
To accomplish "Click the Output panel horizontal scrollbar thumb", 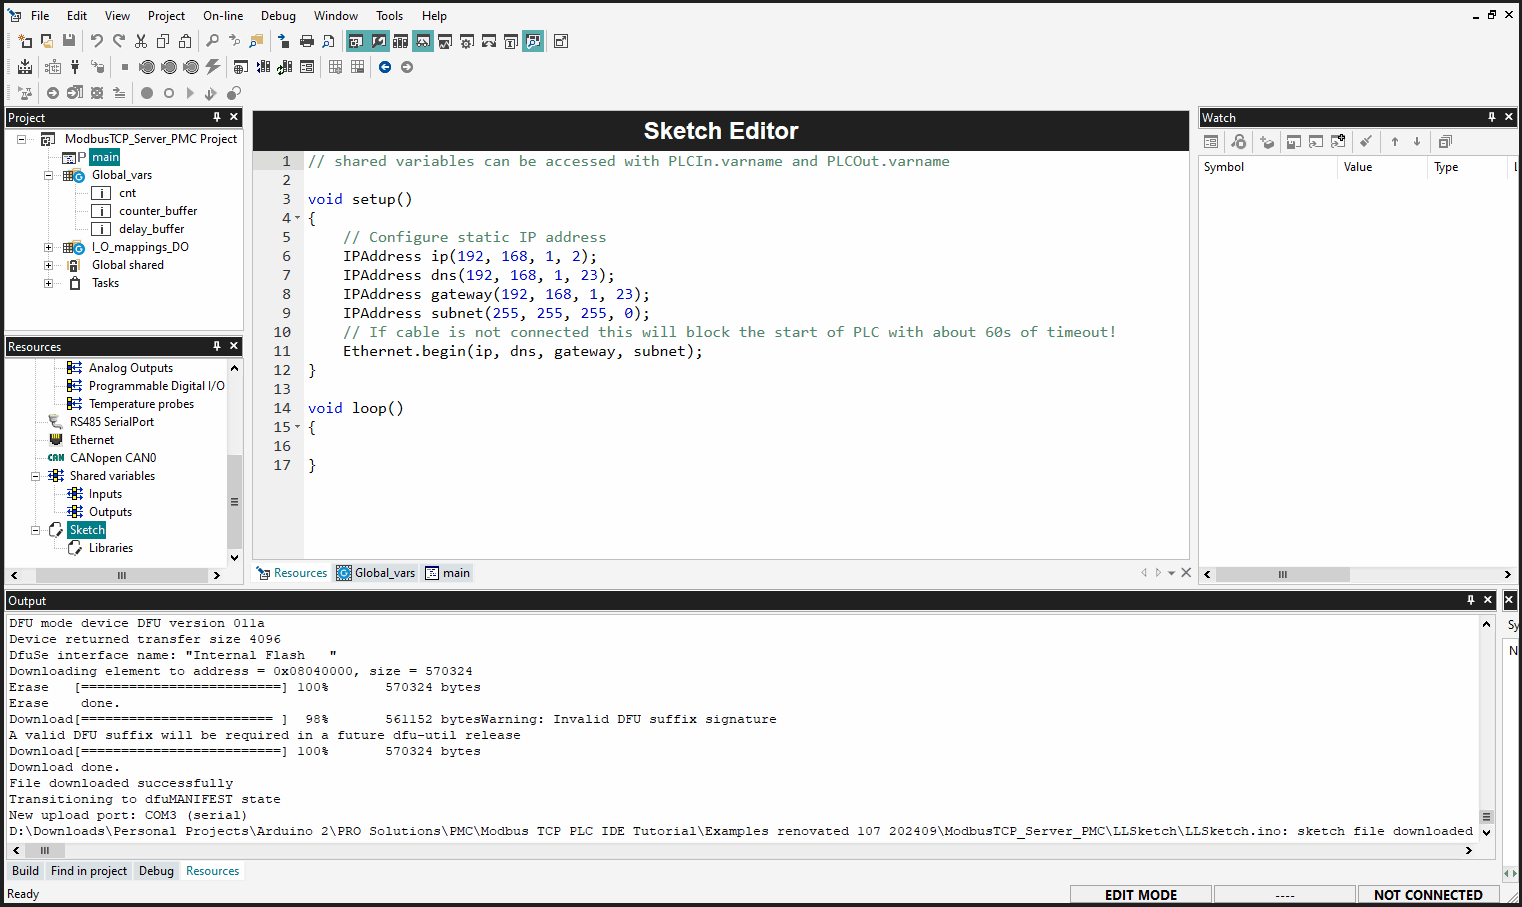I will 45,850.
